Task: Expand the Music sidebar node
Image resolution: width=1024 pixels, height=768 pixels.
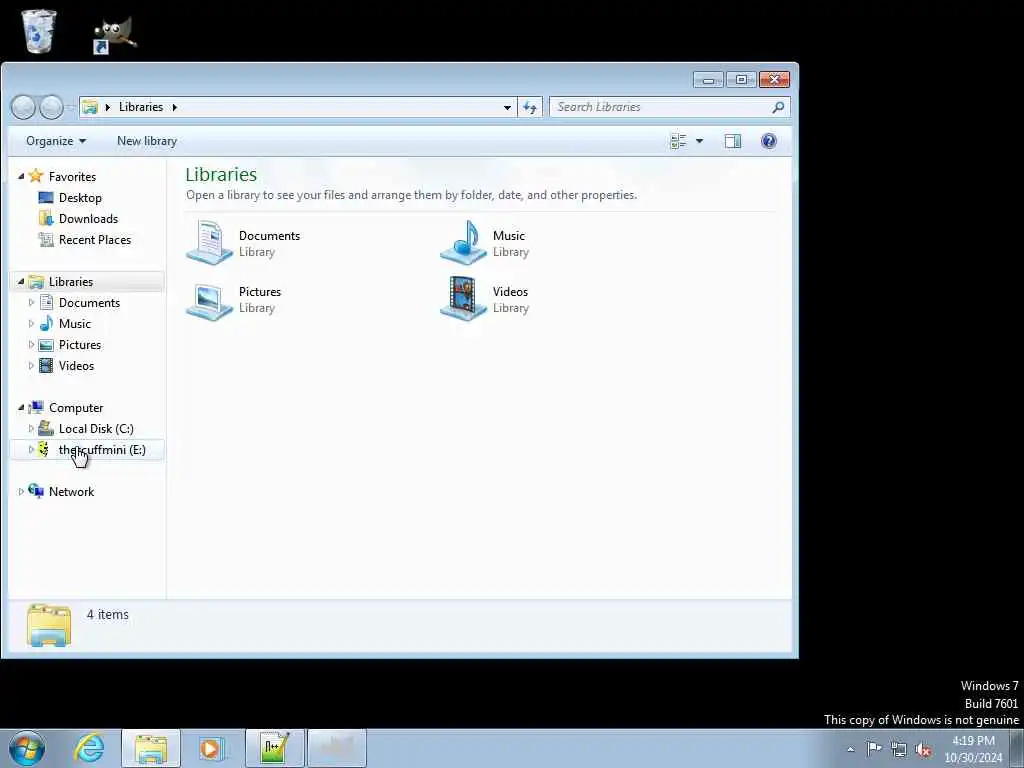Action: 31,324
